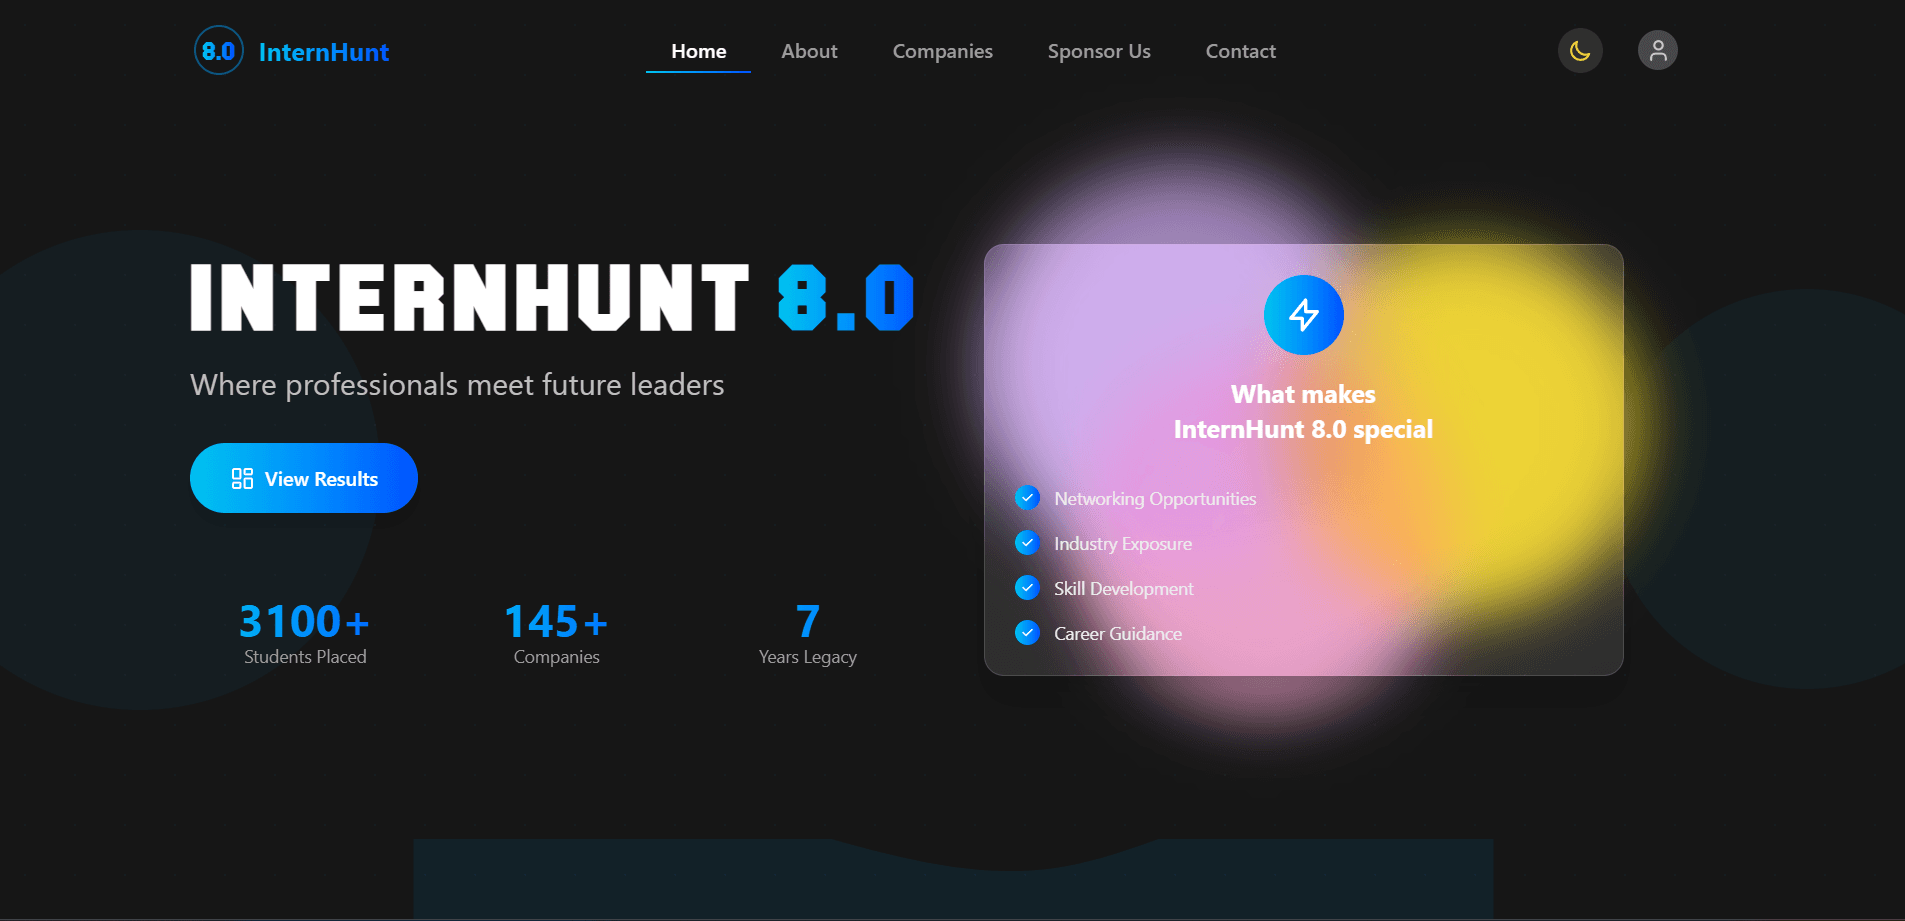Click the 3100+ students placed number

click(305, 621)
